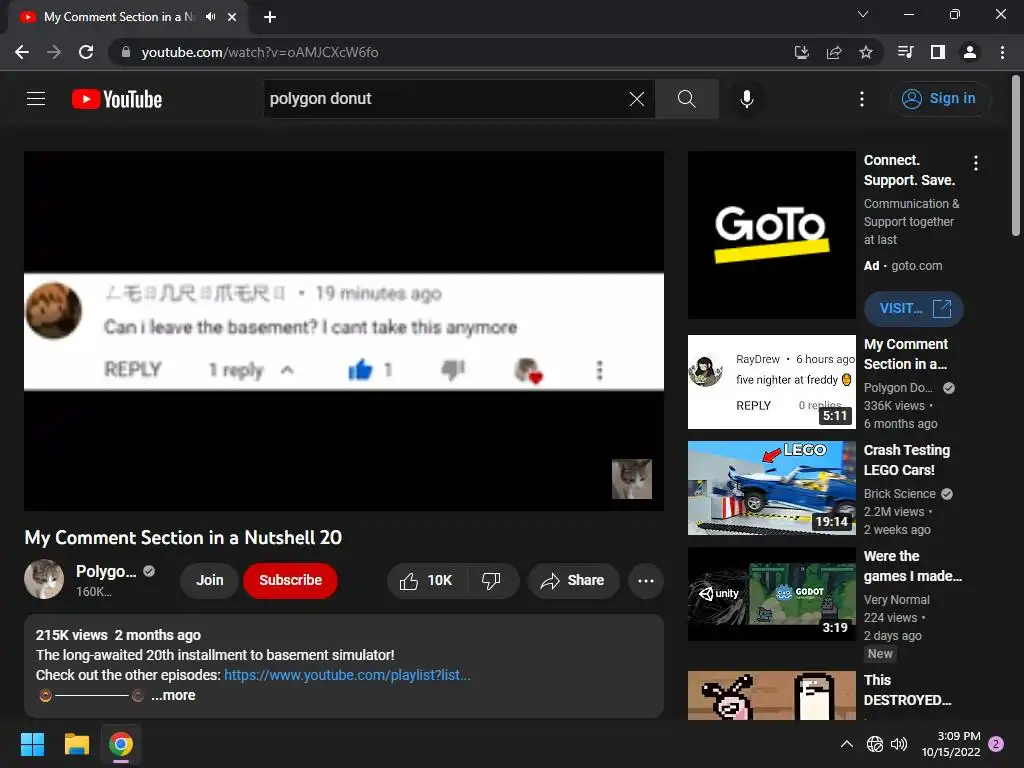
Task: Clear the search box with X icon
Action: point(637,99)
